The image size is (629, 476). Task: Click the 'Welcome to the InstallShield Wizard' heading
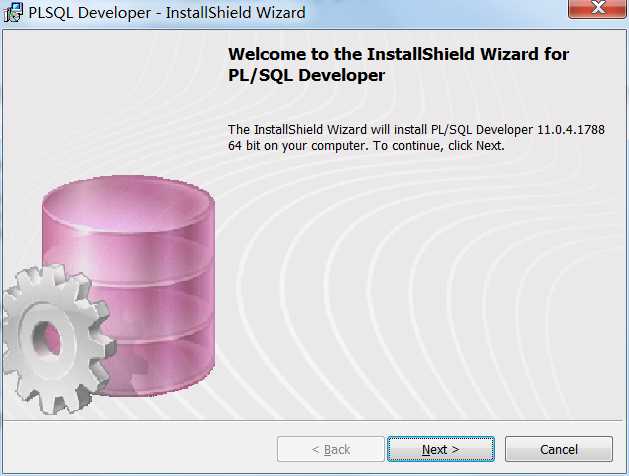(x=398, y=65)
